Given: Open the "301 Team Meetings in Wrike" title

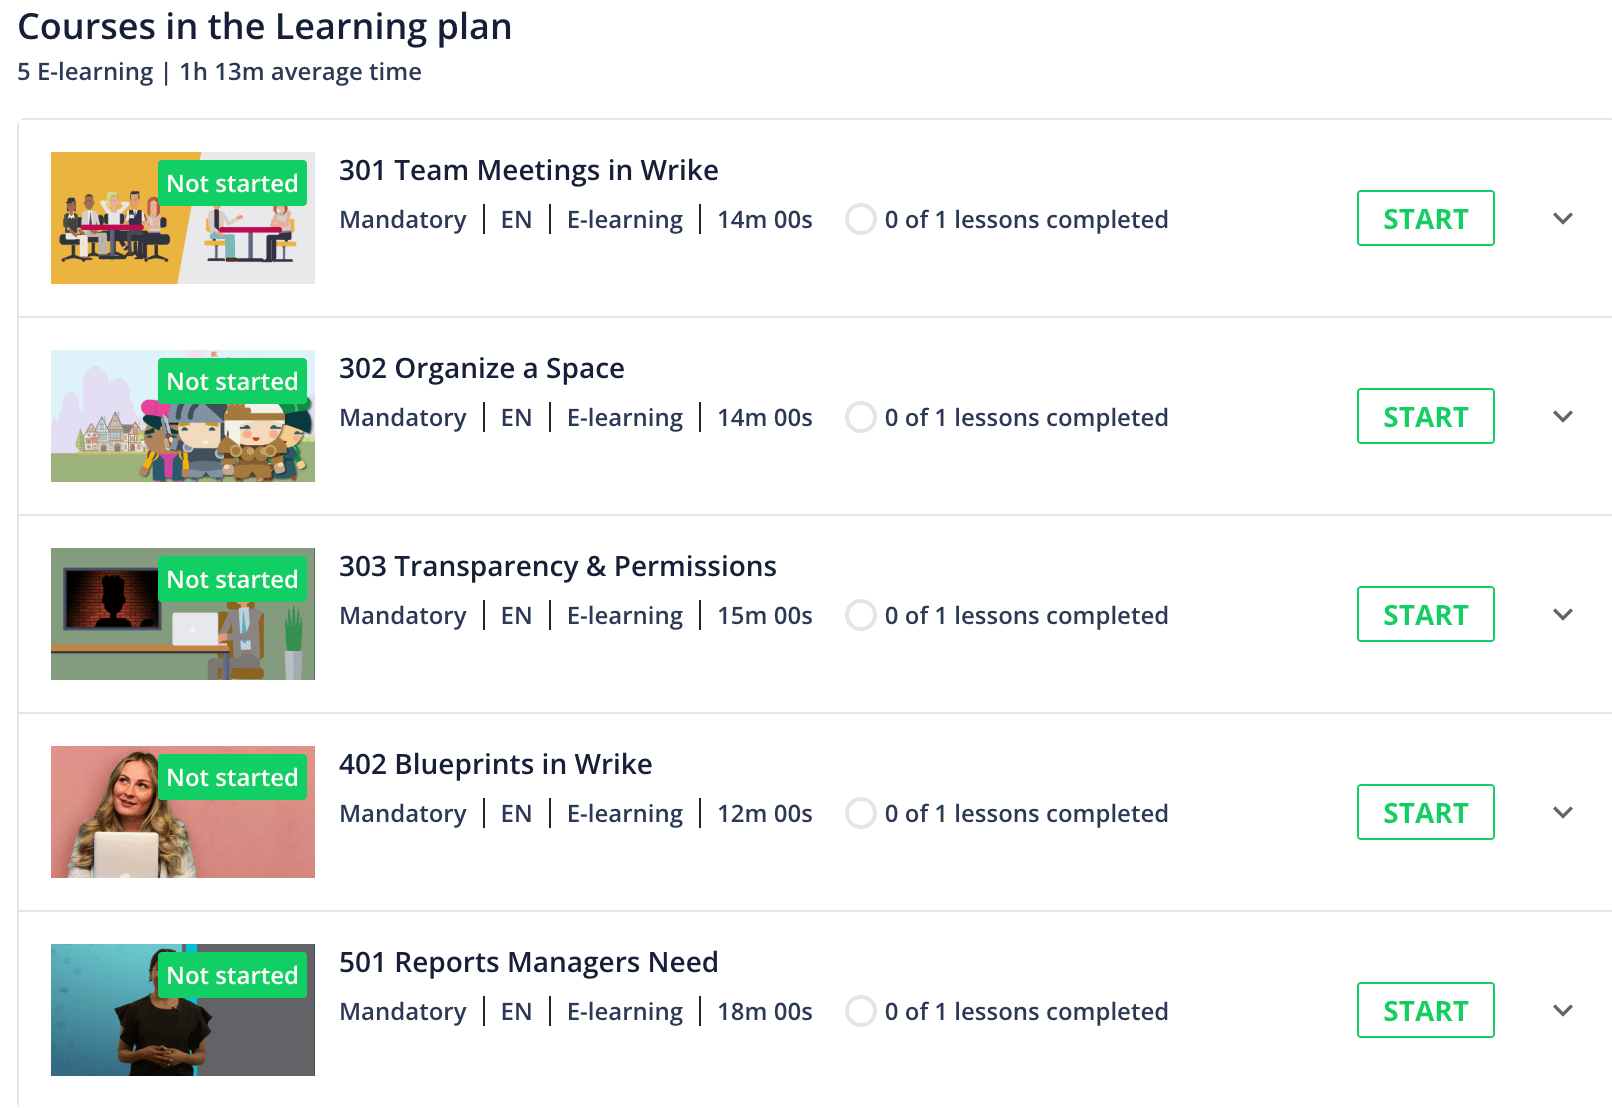Looking at the screenshot, I should click(528, 170).
